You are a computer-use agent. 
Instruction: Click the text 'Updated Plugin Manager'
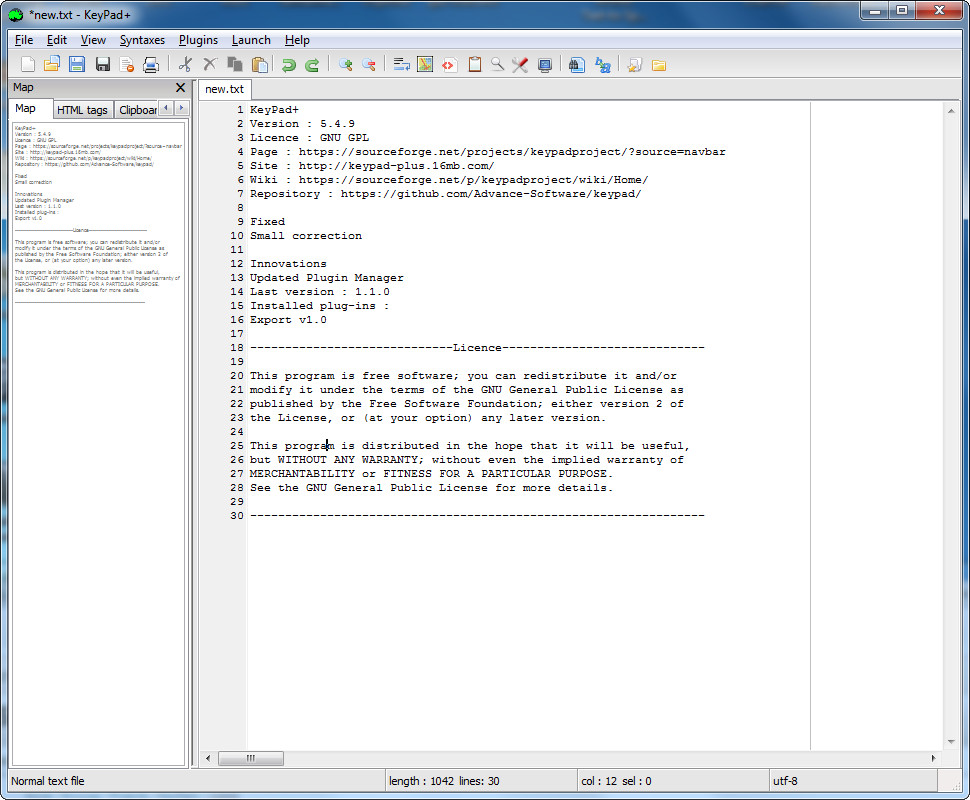point(327,278)
